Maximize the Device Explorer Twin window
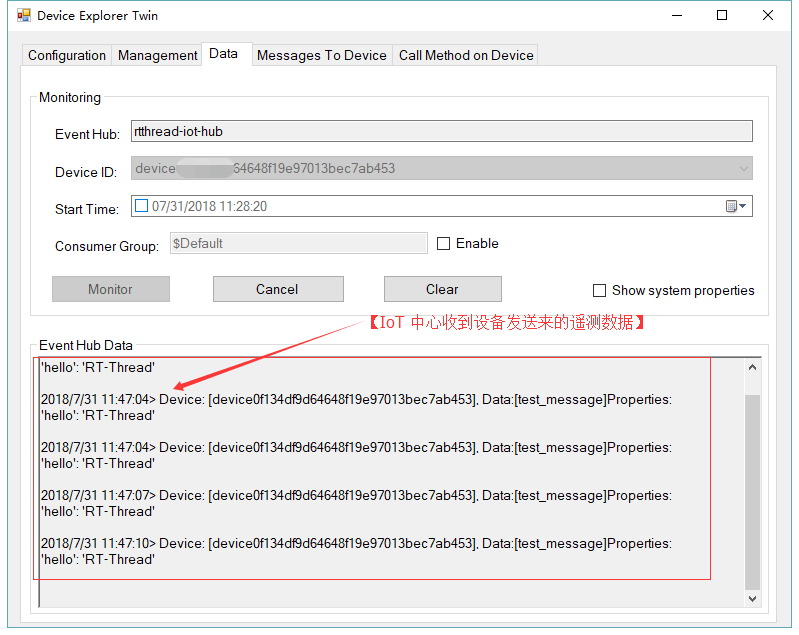This screenshot has height=635, width=799. (x=722, y=16)
